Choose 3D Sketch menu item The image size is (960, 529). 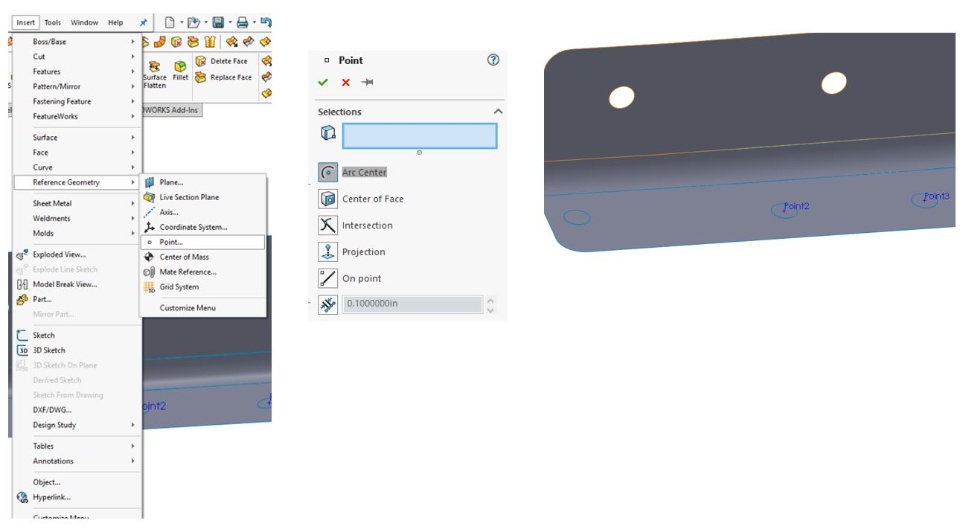(77, 350)
